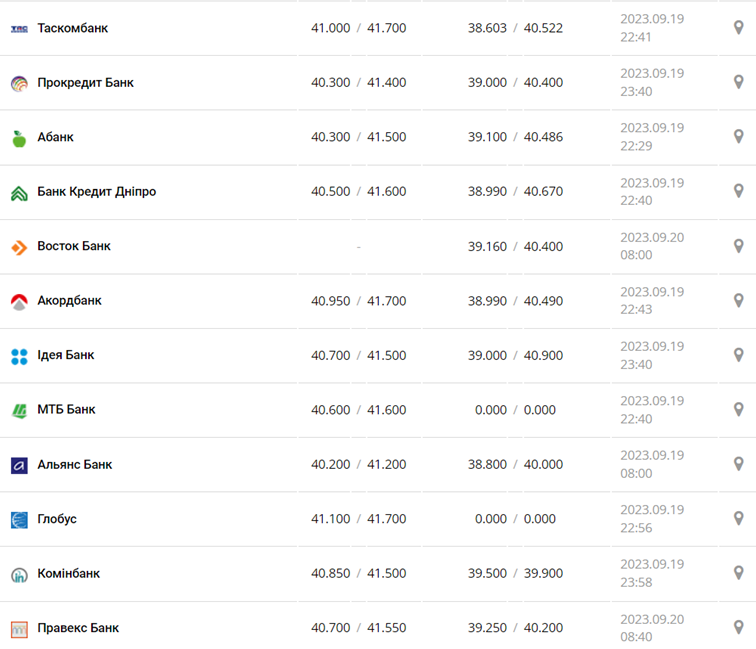Click Акордбанк rate 38.990 / 40.490

515,301
